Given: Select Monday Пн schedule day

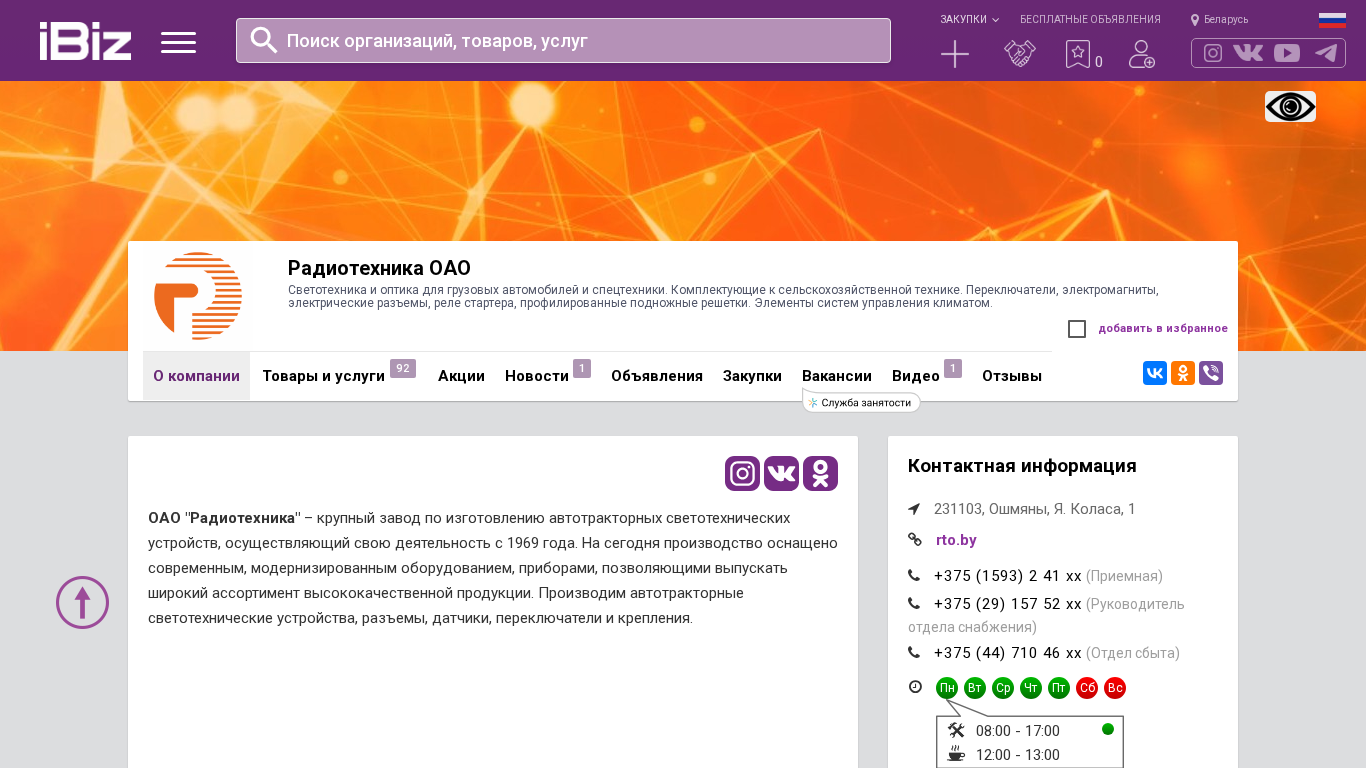Looking at the screenshot, I should coord(947,688).
